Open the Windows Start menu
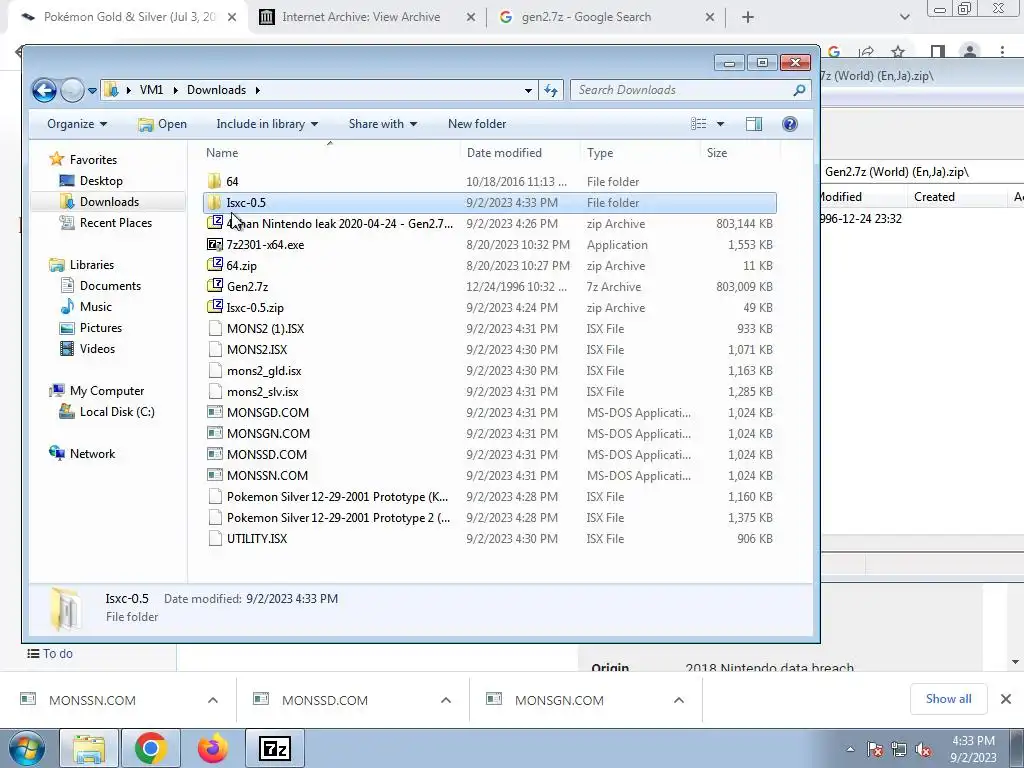 click(x=25, y=748)
